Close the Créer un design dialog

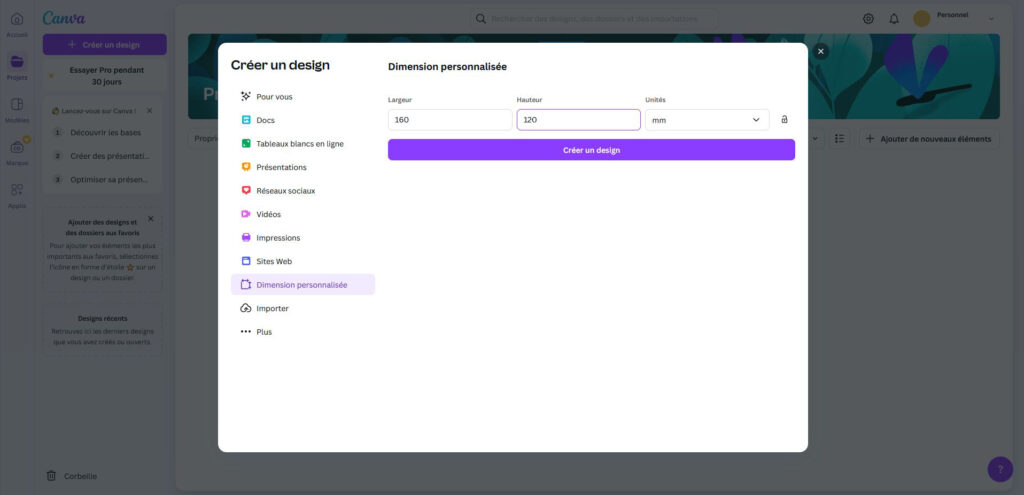tap(821, 51)
